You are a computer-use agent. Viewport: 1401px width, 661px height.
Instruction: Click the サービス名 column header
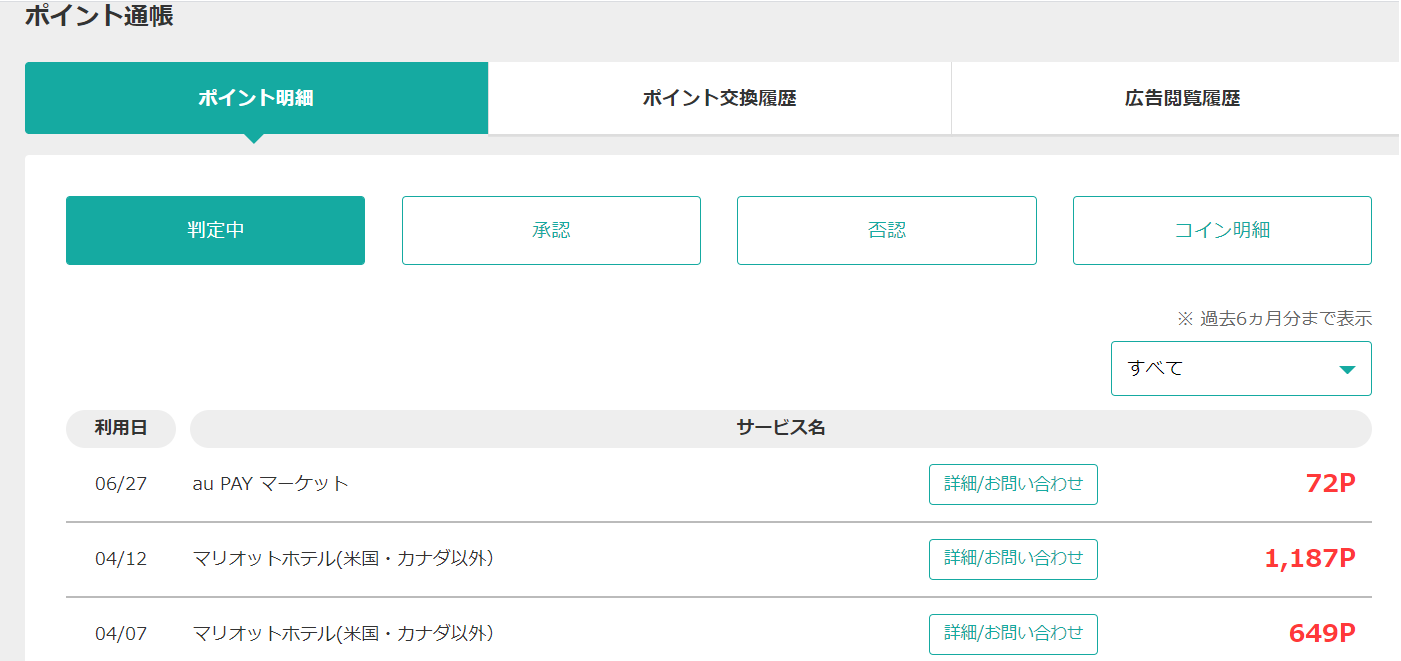pos(780,428)
